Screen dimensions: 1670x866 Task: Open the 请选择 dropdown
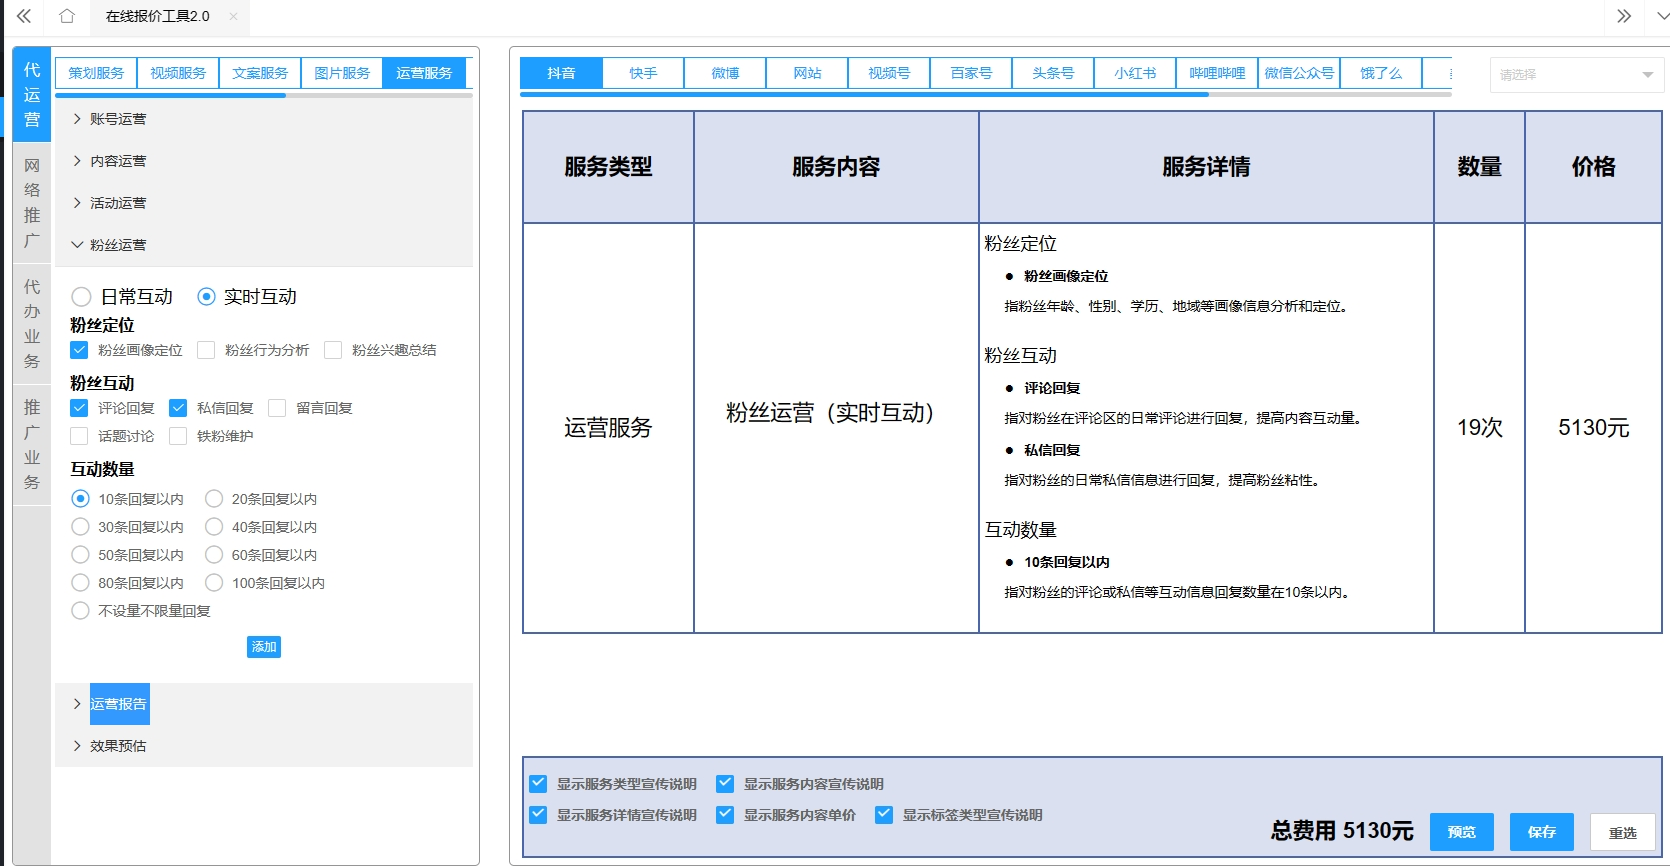(x=1576, y=75)
